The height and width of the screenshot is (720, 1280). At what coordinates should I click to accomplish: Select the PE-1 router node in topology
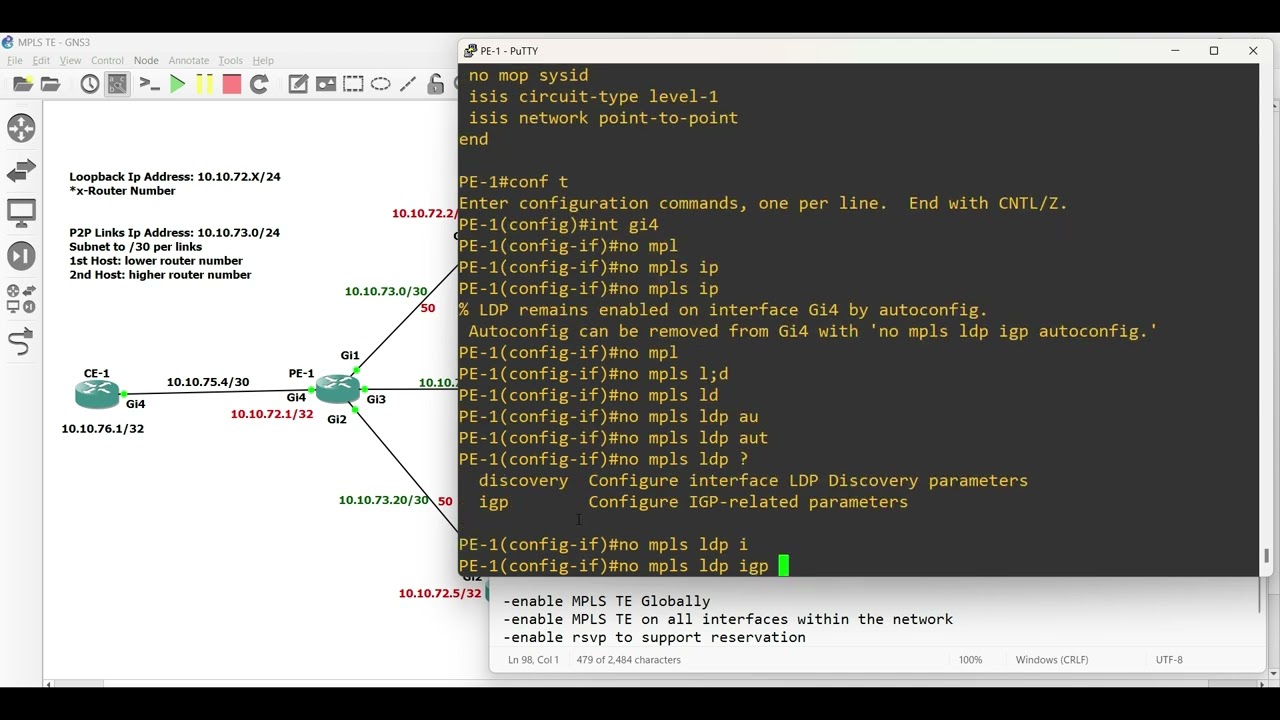337,388
